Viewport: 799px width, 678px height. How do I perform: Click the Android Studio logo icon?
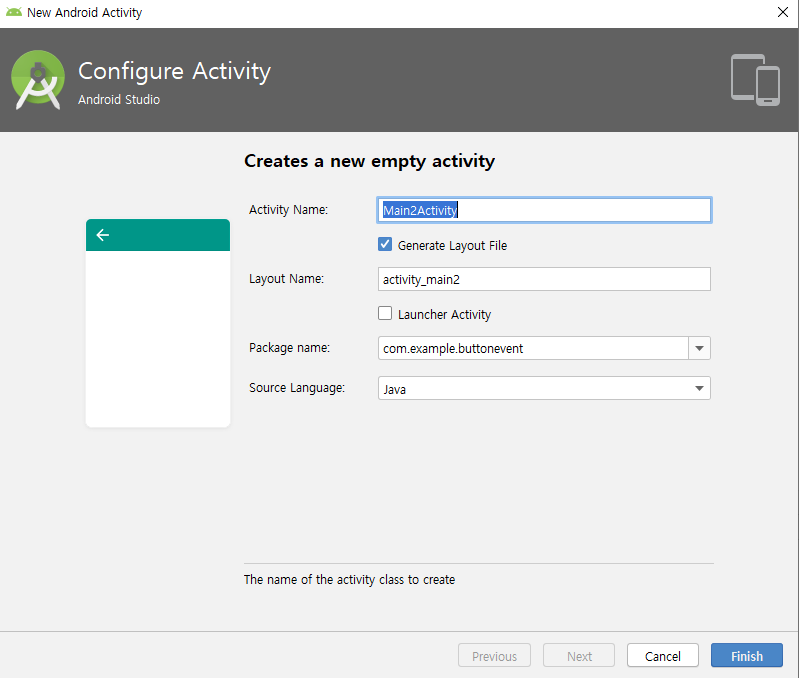38,80
